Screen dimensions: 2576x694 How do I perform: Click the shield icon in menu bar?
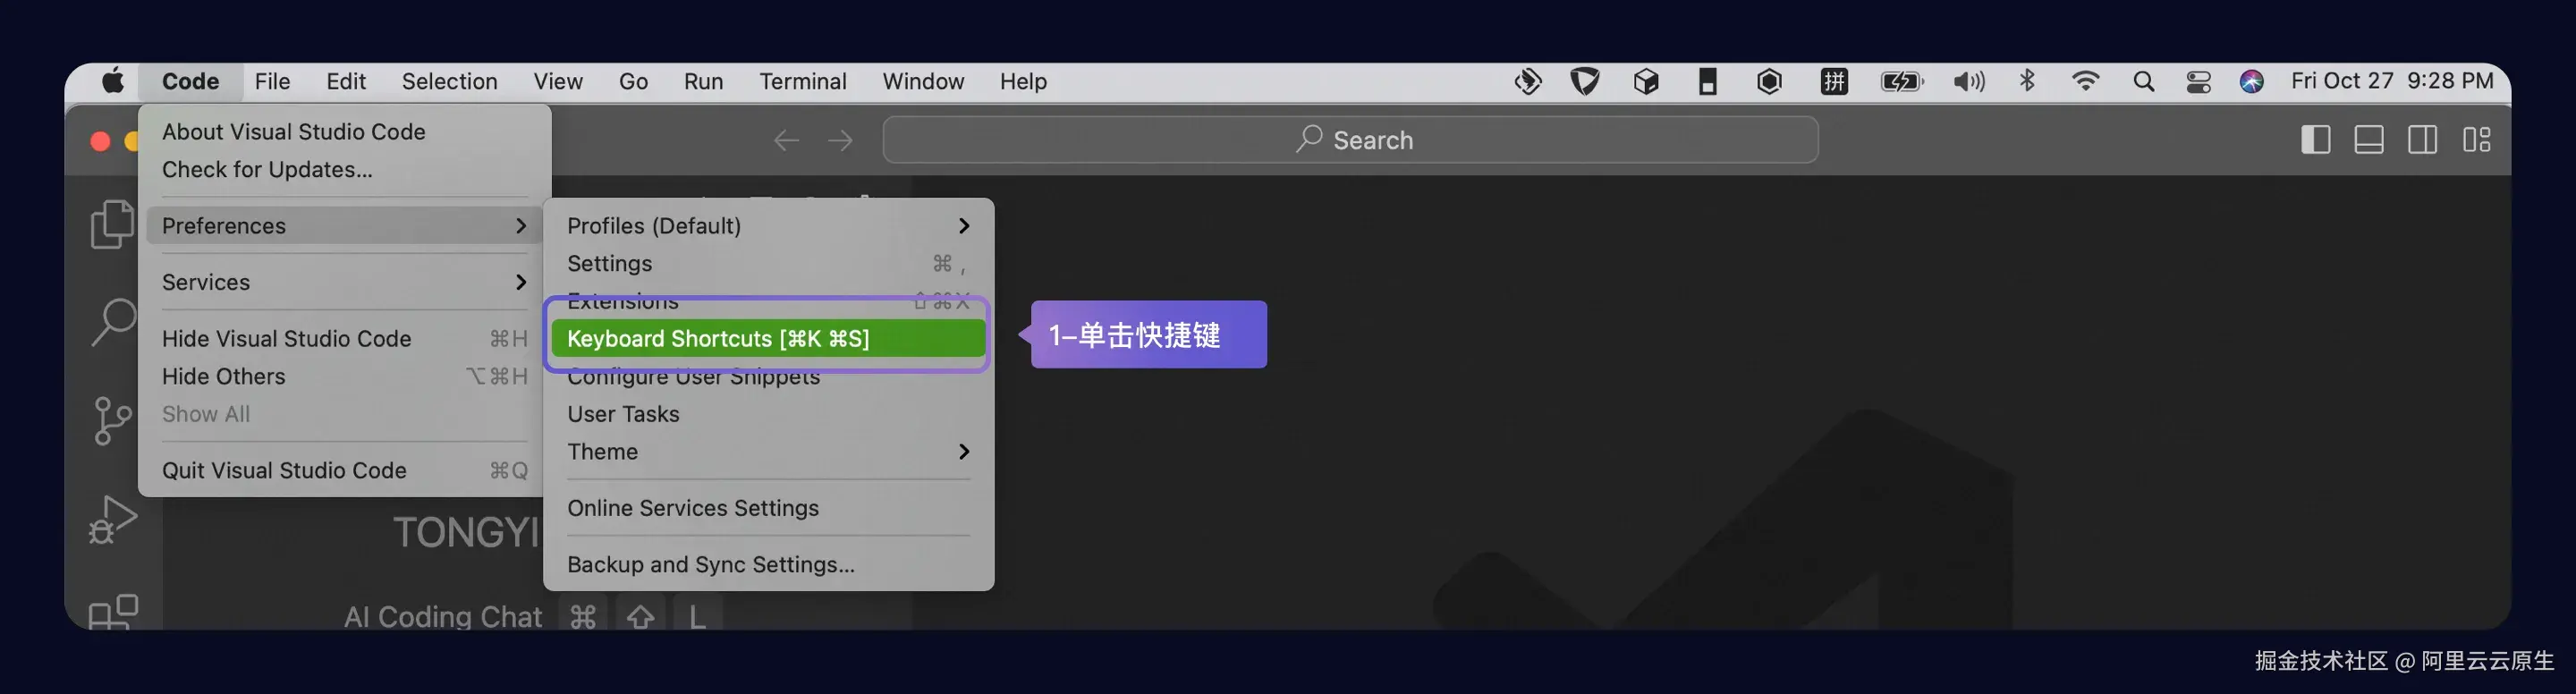coord(1585,82)
